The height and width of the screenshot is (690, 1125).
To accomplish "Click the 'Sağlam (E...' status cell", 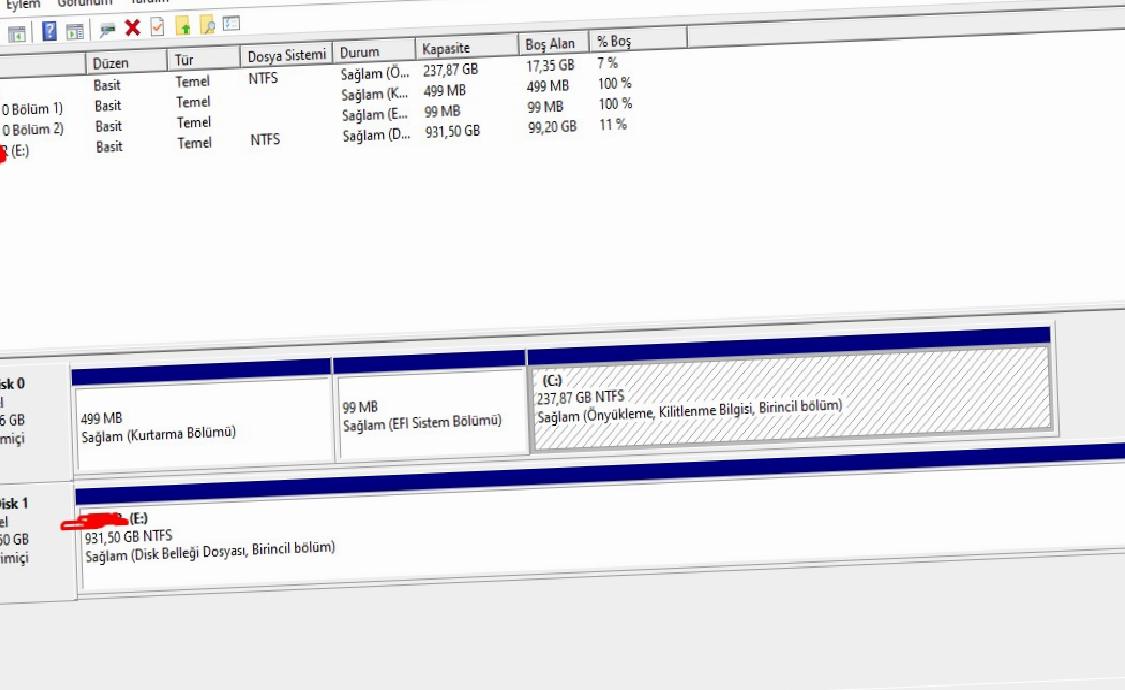I will tap(375, 114).
